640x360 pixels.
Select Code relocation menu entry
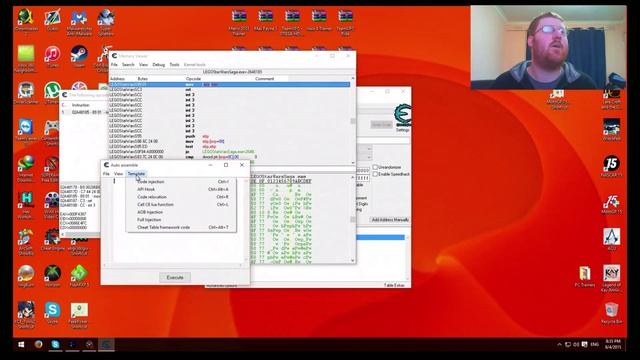click(x=182, y=197)
